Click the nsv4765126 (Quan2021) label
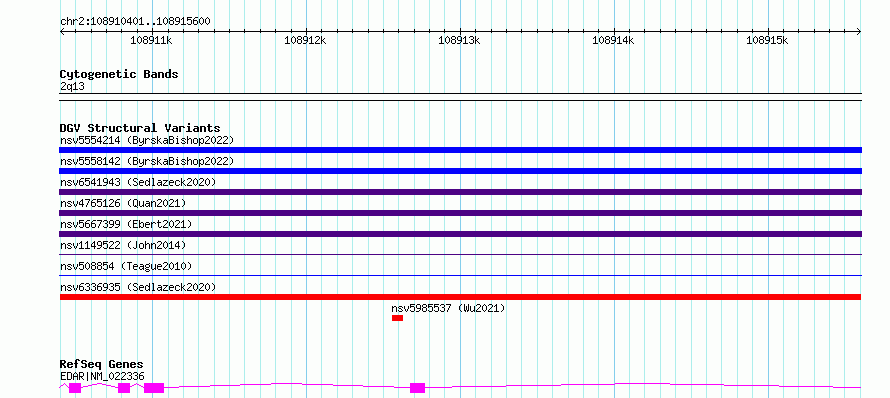The width and height of the screenshot is (890, 398). pyautogui.click(x=123, y=203)
